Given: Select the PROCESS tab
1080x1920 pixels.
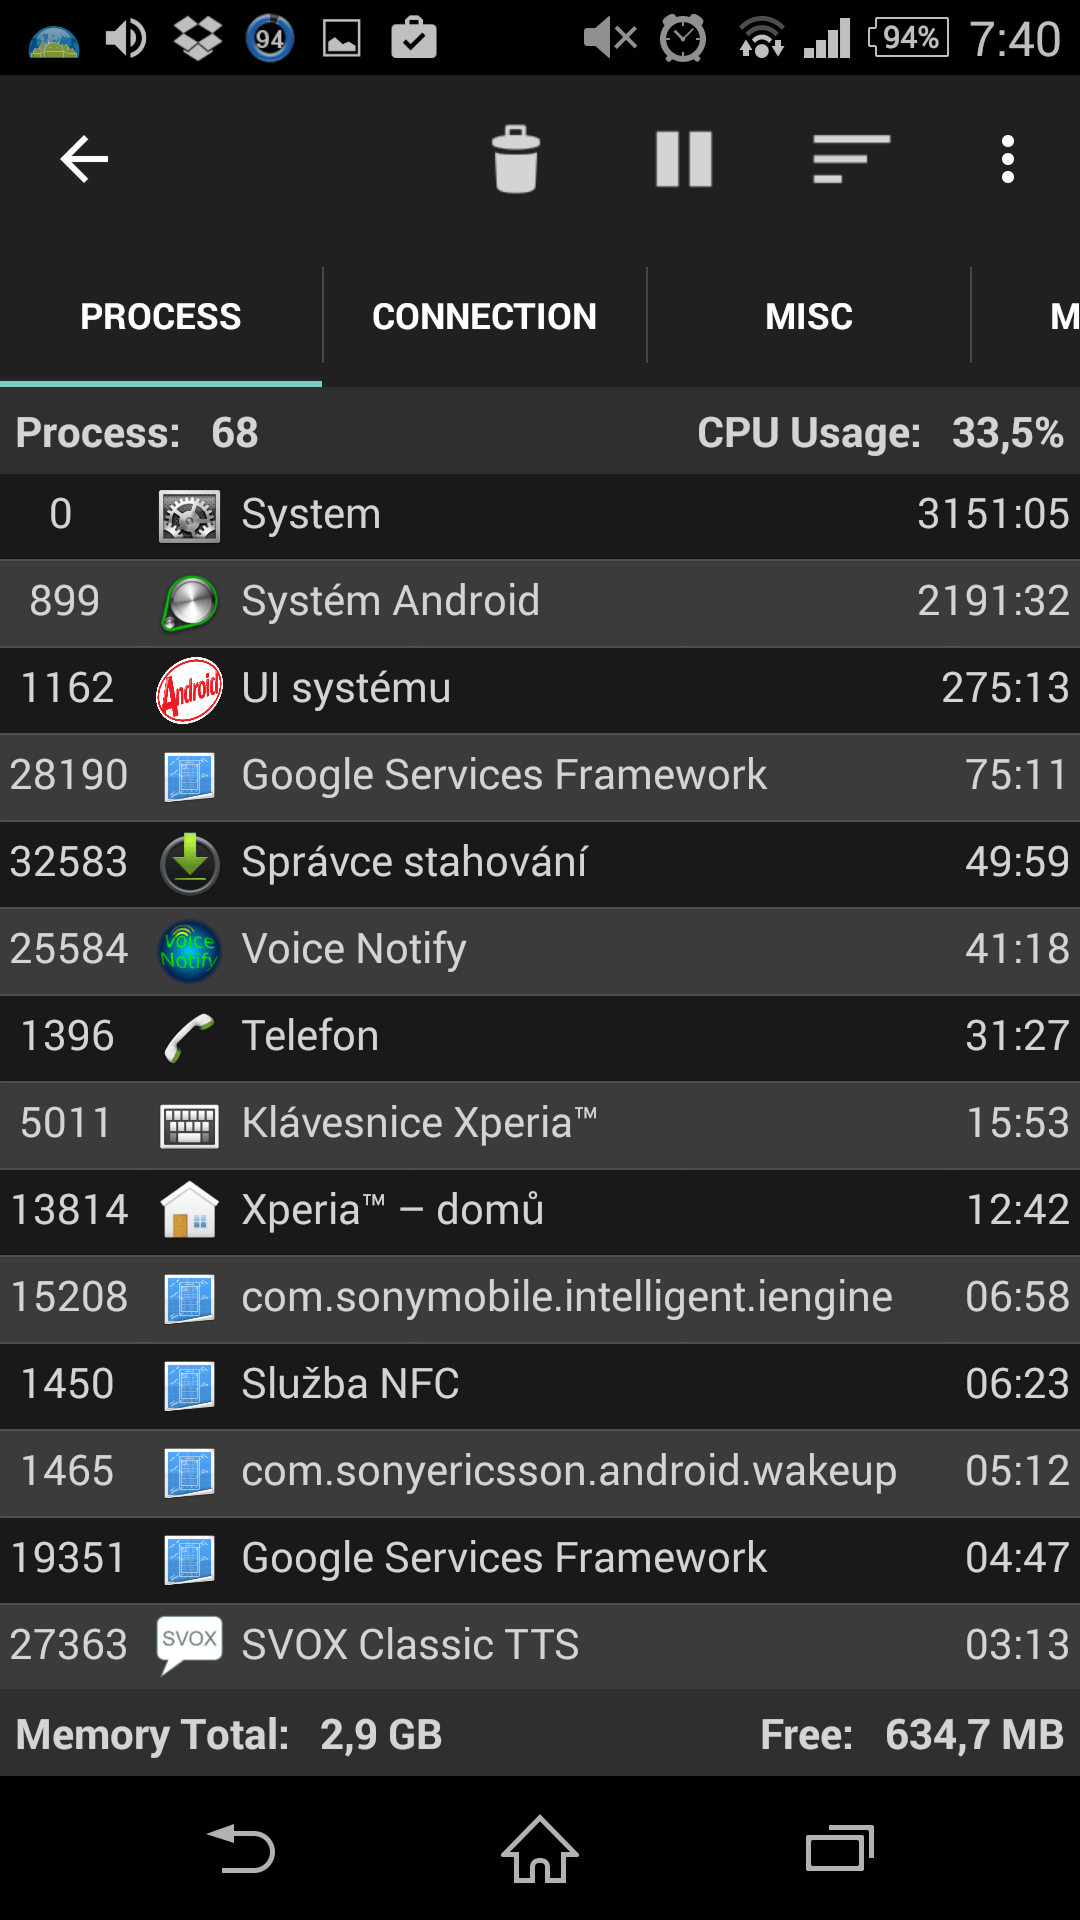Looking at the screenshot, I should (x=161, y=317).
